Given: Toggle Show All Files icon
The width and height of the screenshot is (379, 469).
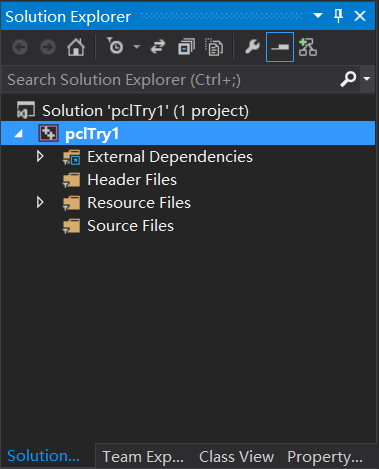Looking at the screenshot, I should pyautogui.click(x=214, y=47).
